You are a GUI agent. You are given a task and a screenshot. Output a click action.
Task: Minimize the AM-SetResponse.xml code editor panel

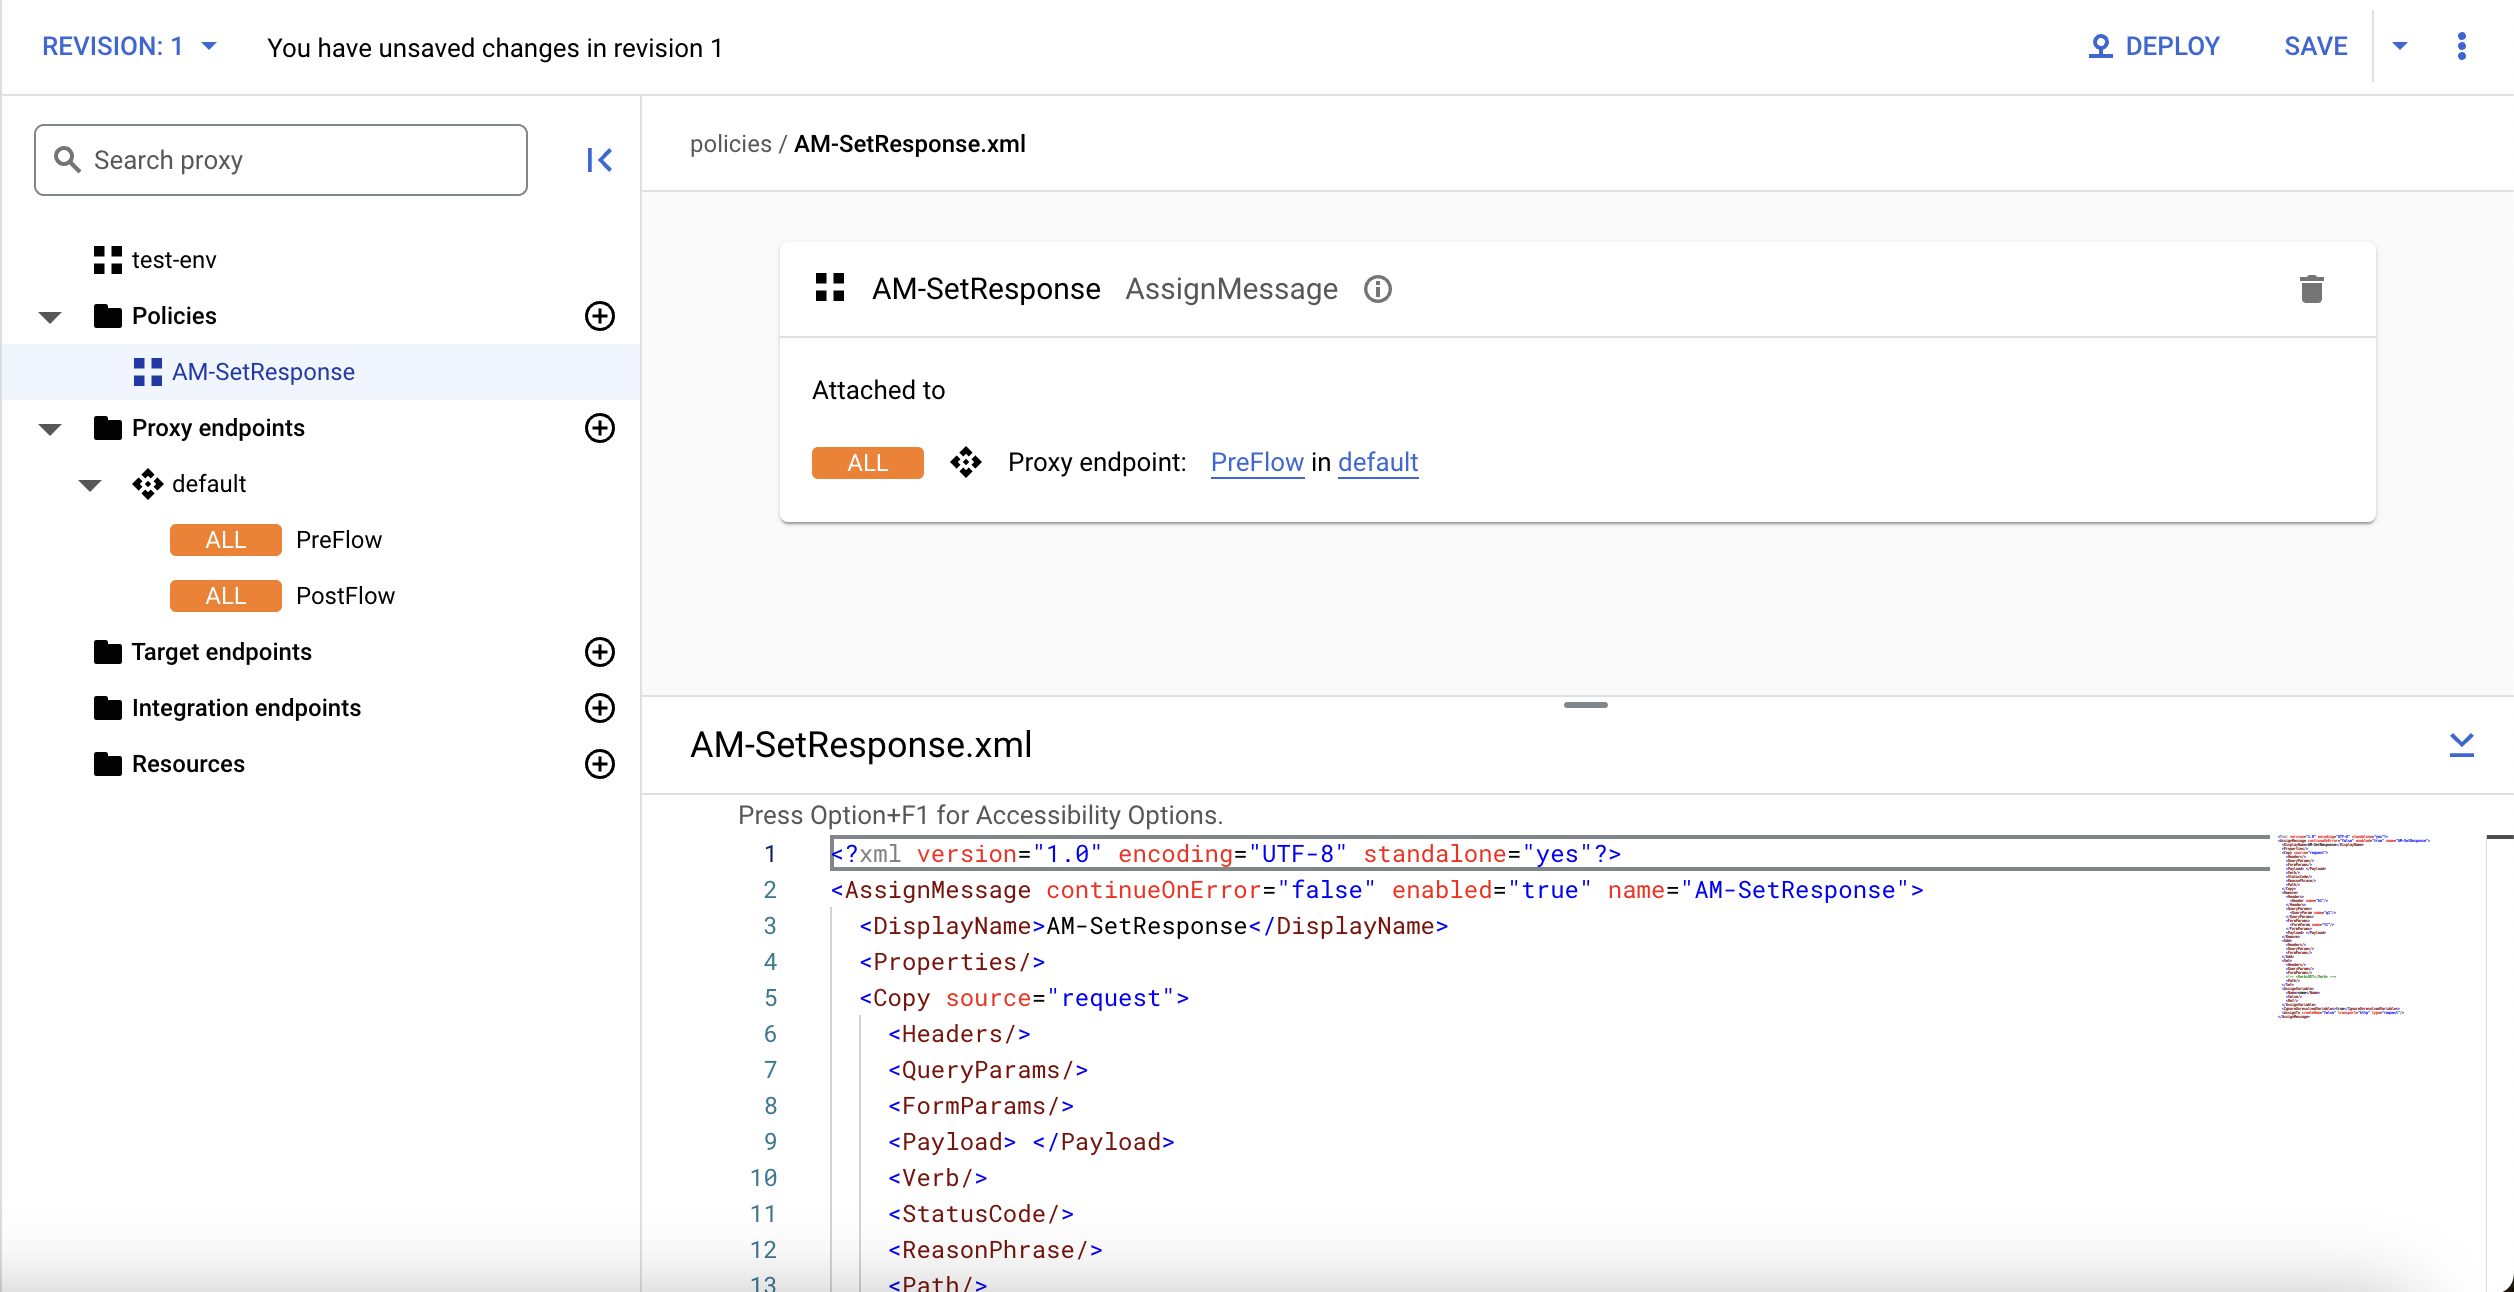click(2461, 745)
